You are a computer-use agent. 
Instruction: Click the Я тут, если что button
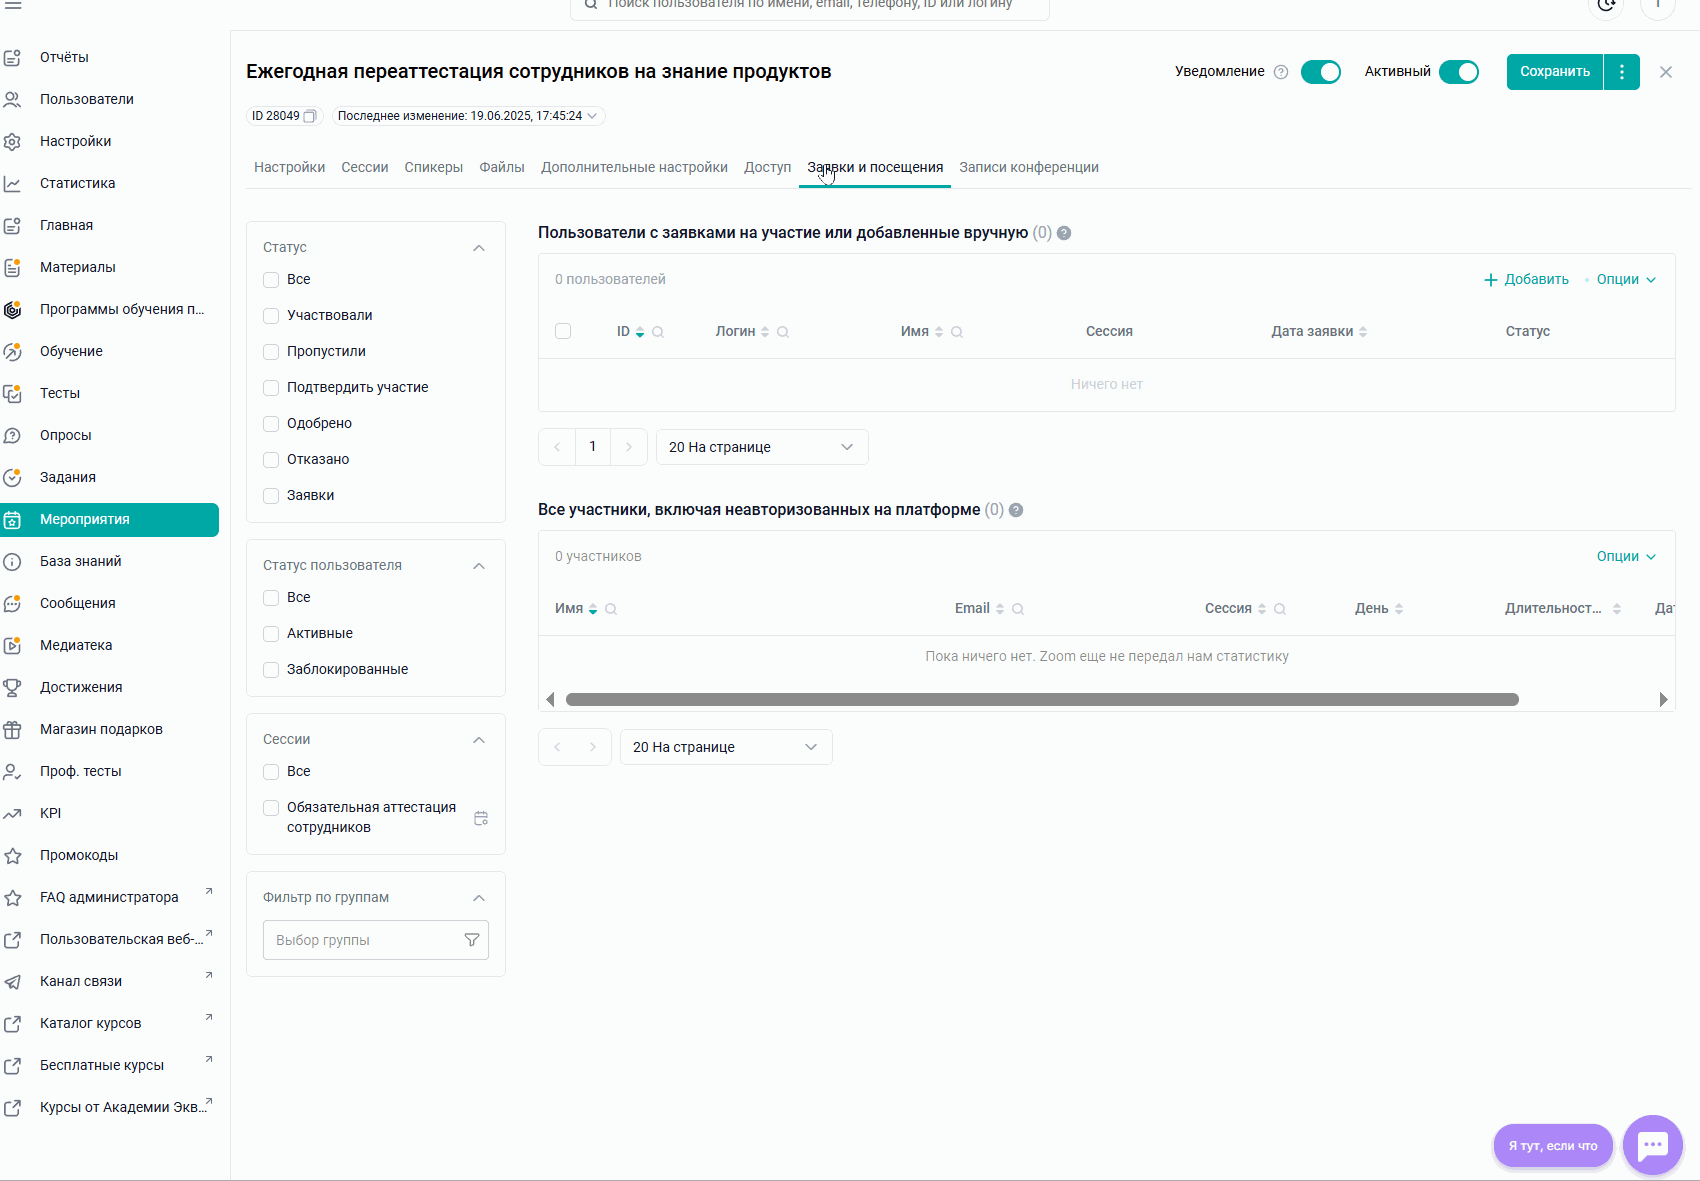pyautogui.click(x=1553, y=1146)
